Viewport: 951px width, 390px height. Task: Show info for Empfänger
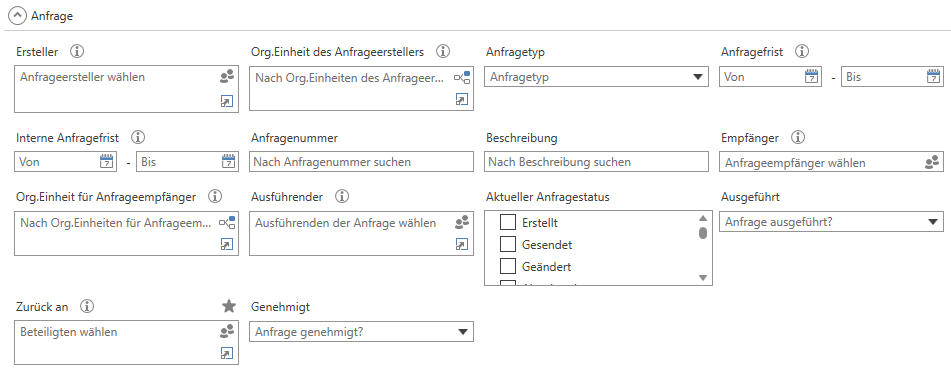pyautogui.click(x=798, y=138)
